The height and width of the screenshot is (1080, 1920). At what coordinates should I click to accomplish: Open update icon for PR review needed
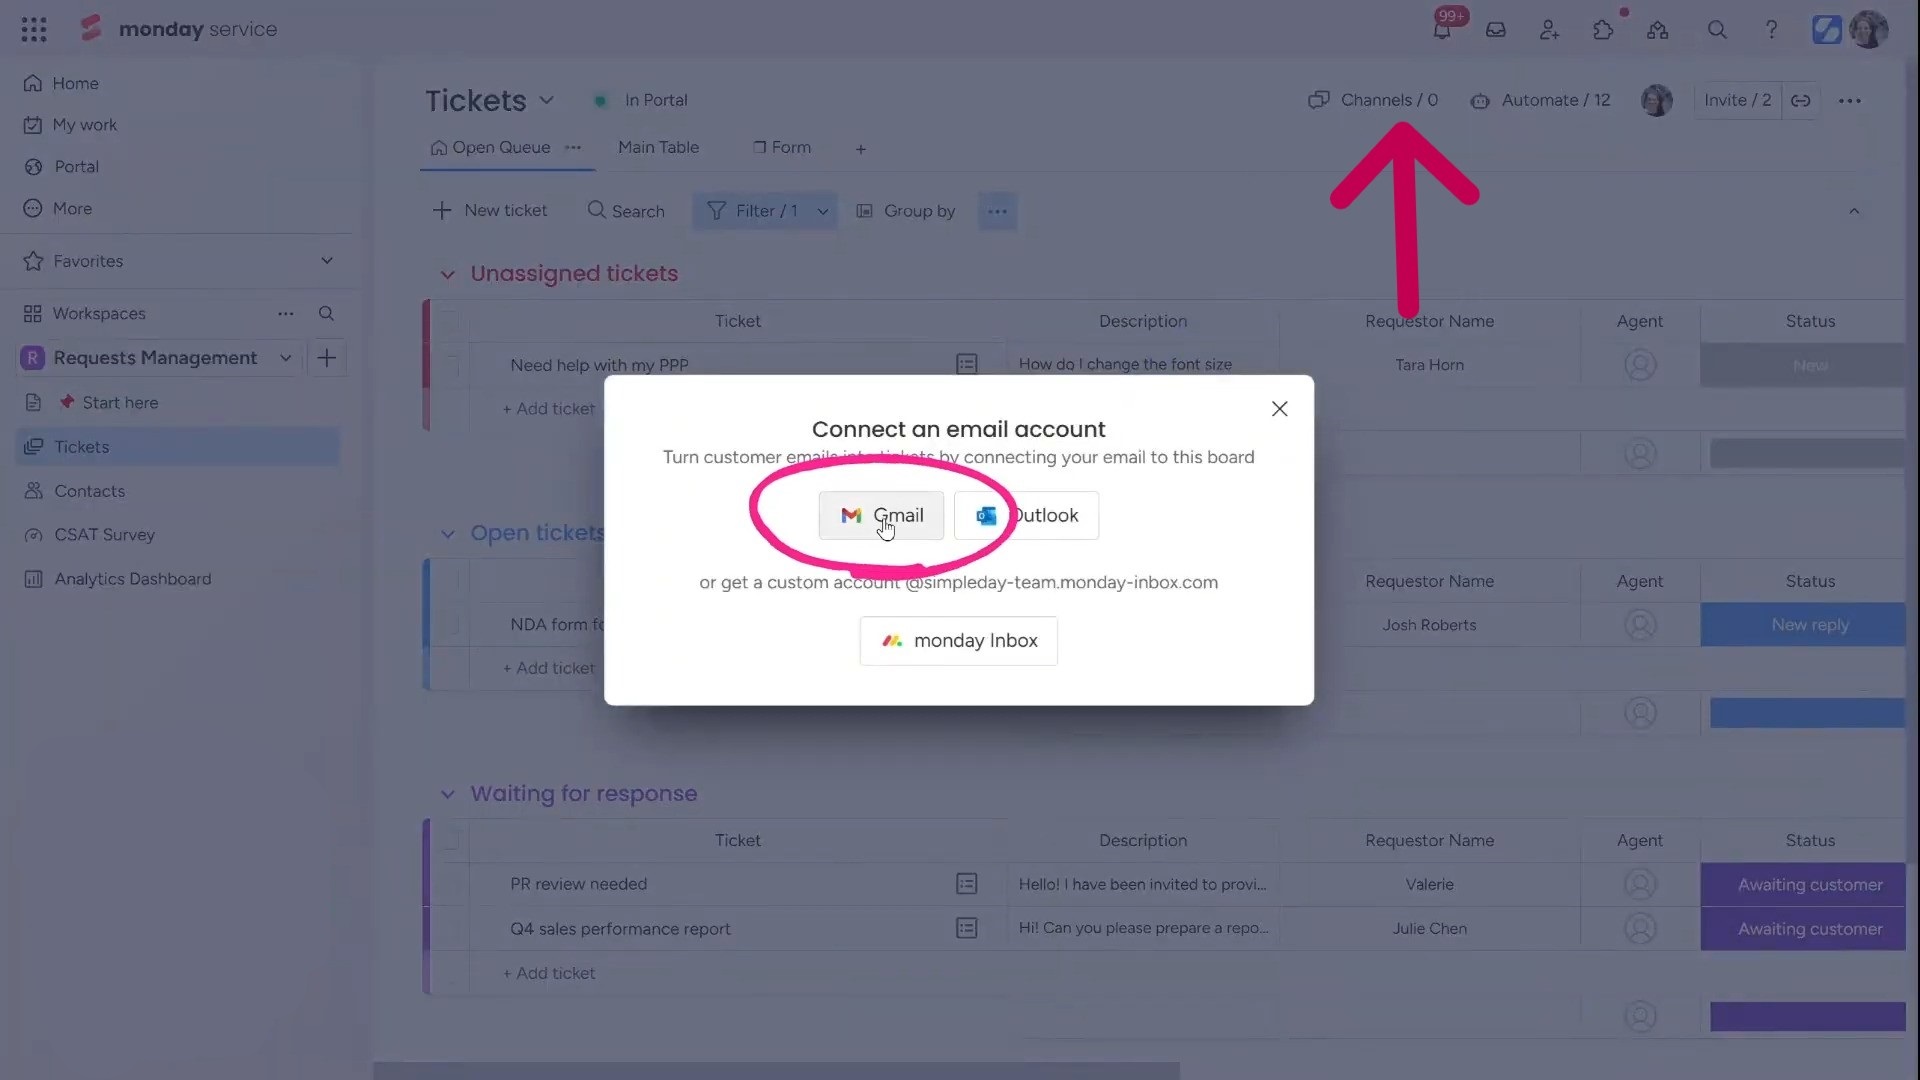967,884
